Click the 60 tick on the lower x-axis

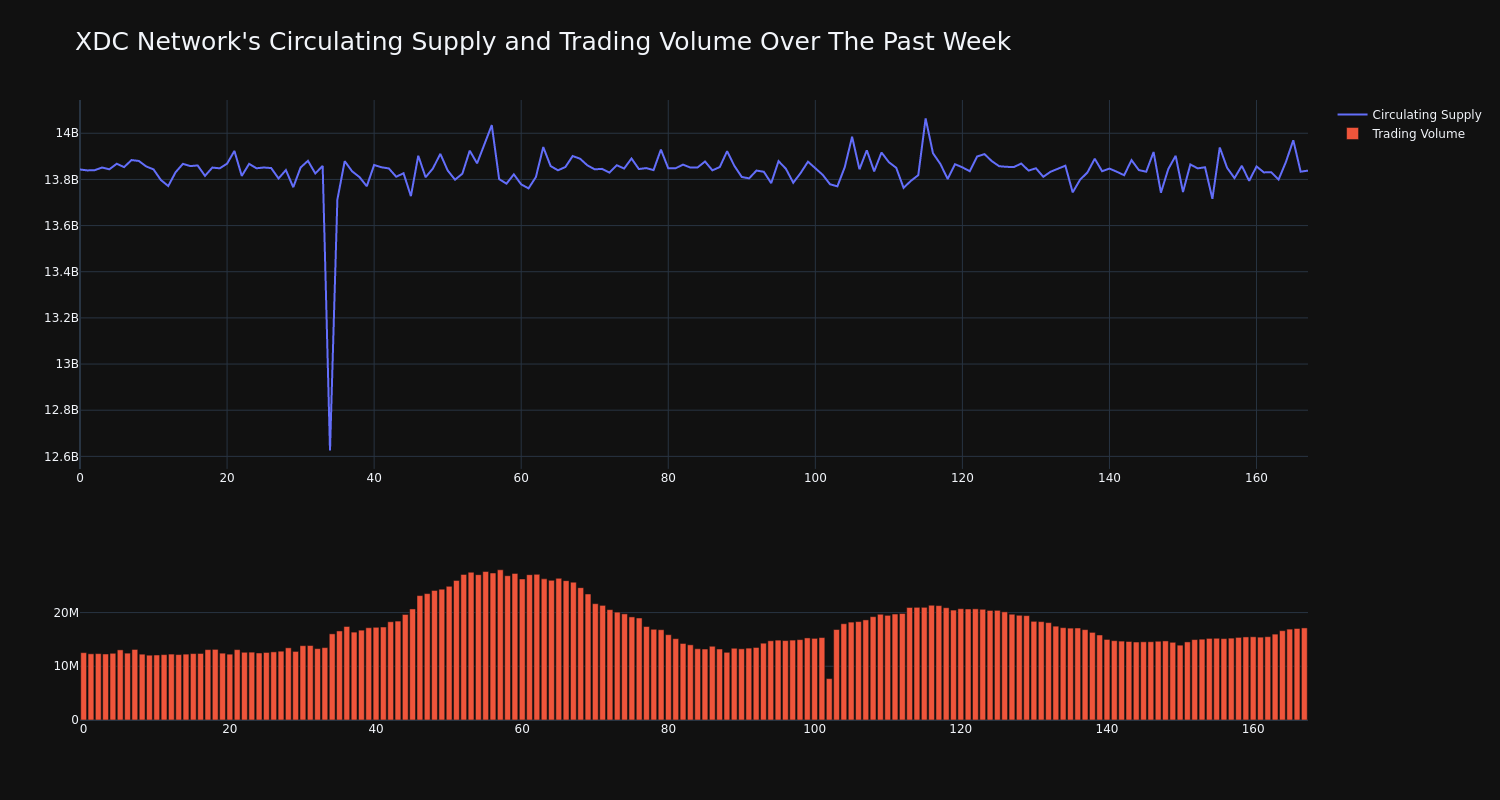point(522,729)
